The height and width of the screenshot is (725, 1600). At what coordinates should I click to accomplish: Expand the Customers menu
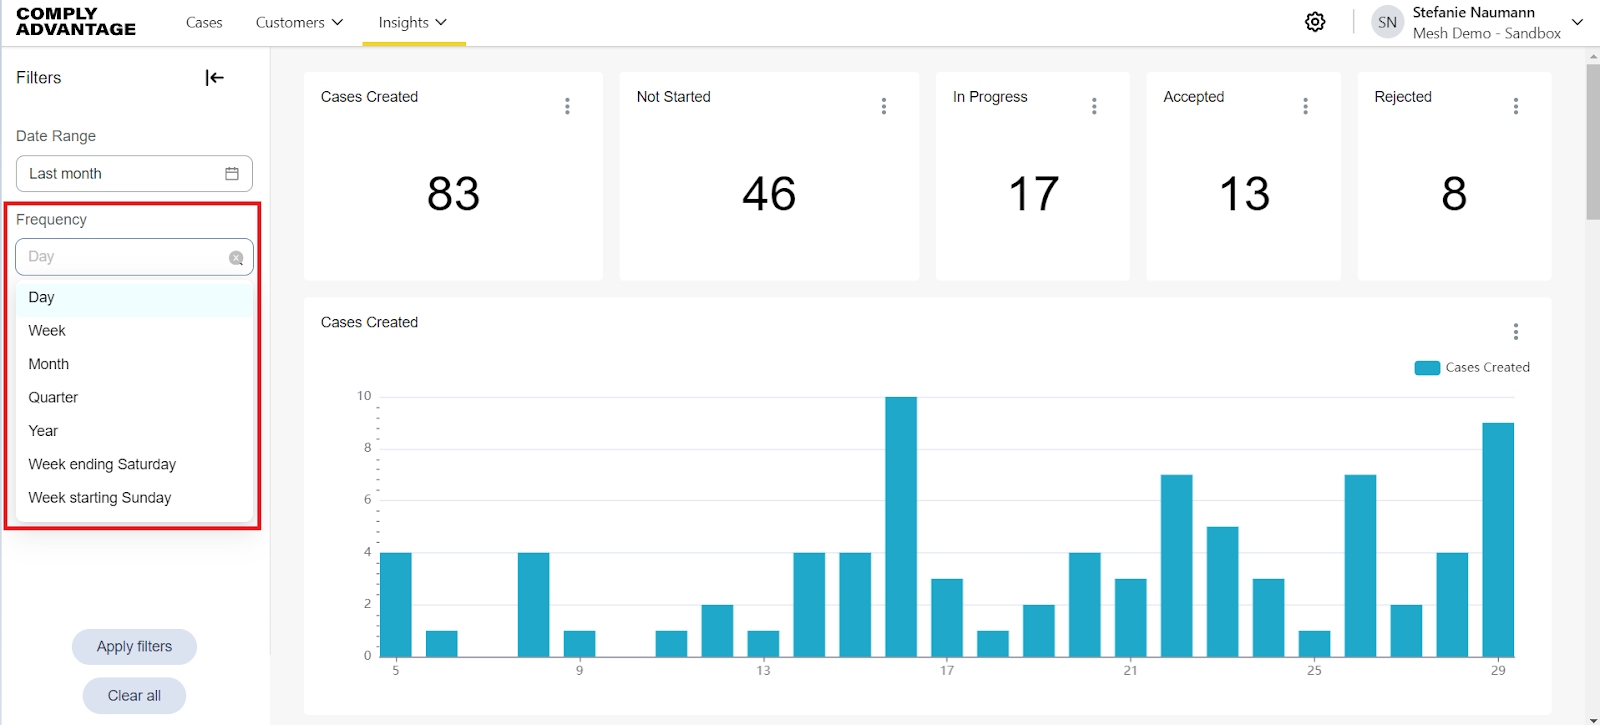point(299,22)
